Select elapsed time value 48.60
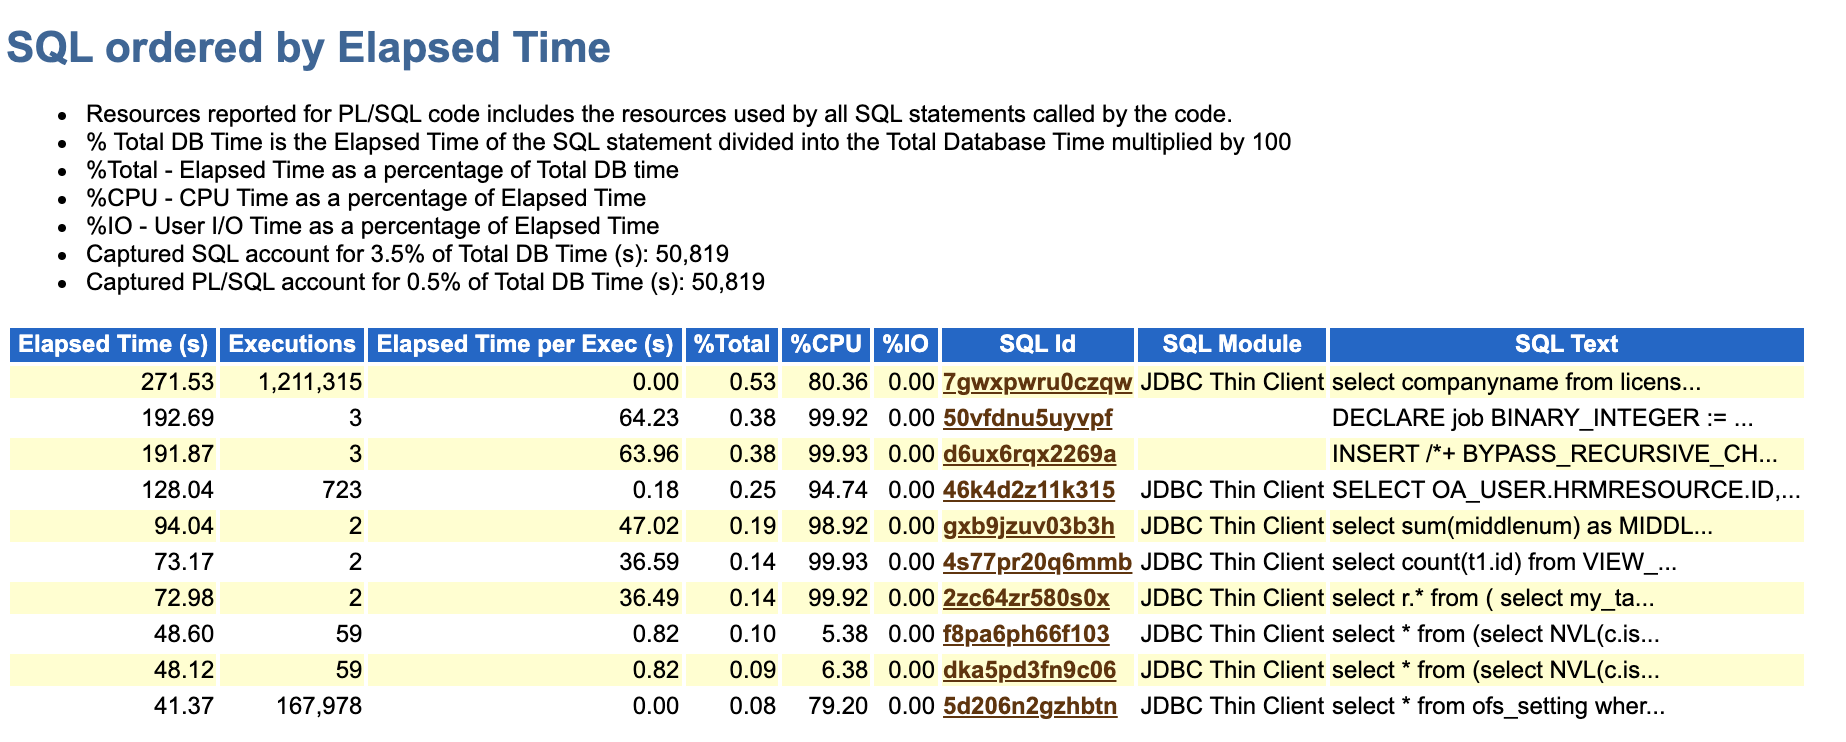Screen dimensions: 1846x742 (184, 634)
